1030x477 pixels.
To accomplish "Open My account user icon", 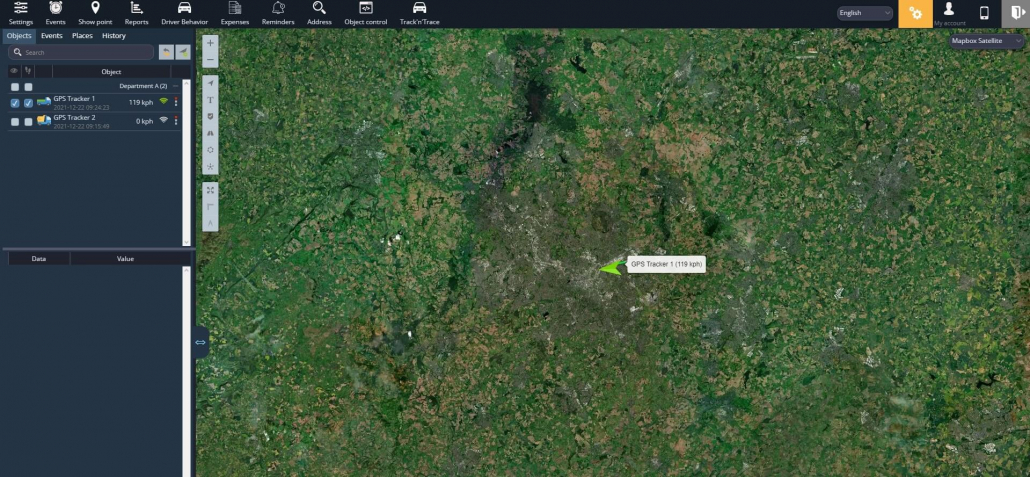I will point(949,9).
